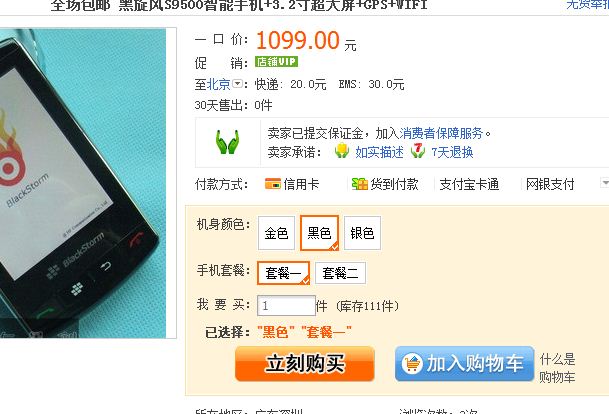
Task: Click the 7-day return icon beside 7天退换
Action: tap(418, 151)
